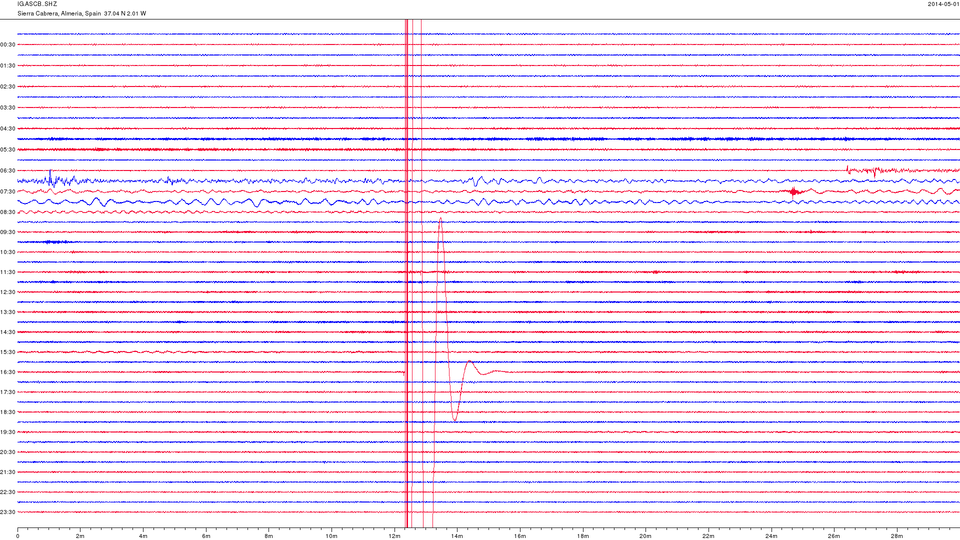Click the red burst near 24m on 07:30 trace
960x540 pixels.
tap(795, 192)
